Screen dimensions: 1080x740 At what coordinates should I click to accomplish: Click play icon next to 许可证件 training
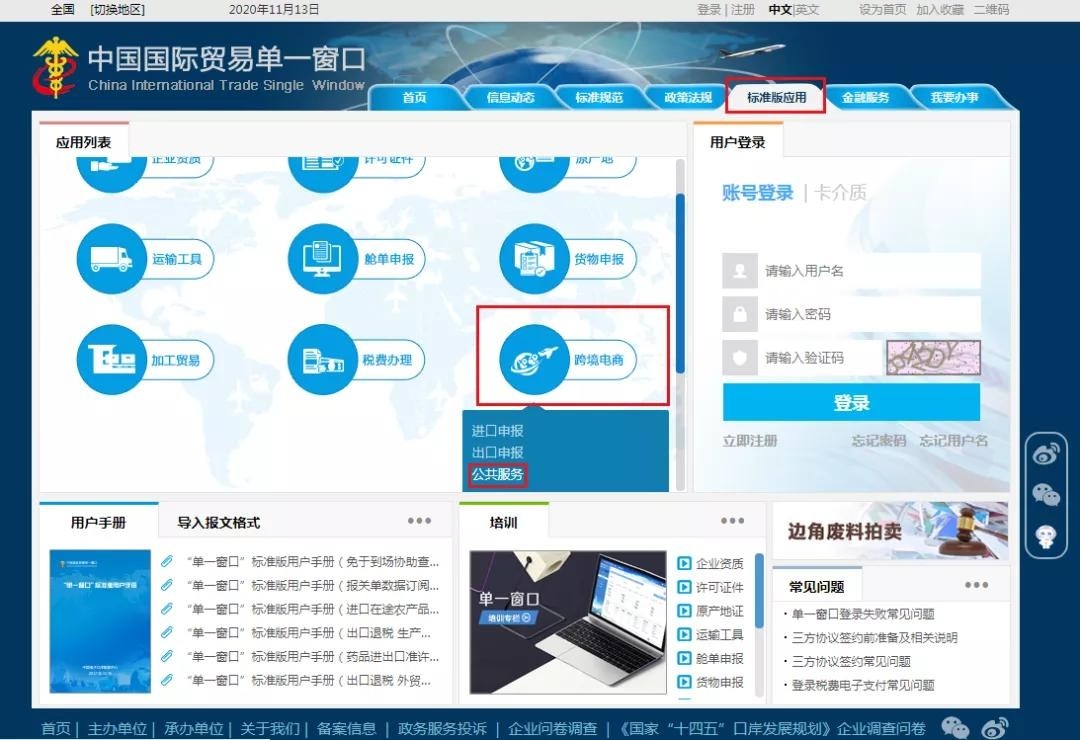[684, 587]
